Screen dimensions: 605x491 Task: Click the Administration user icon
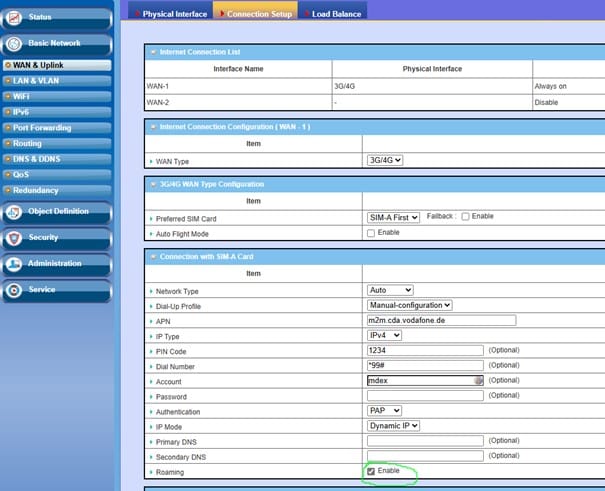click(14, 264)
